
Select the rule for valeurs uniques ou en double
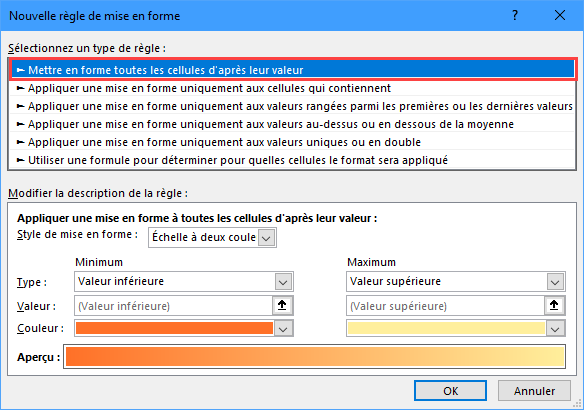292,142
